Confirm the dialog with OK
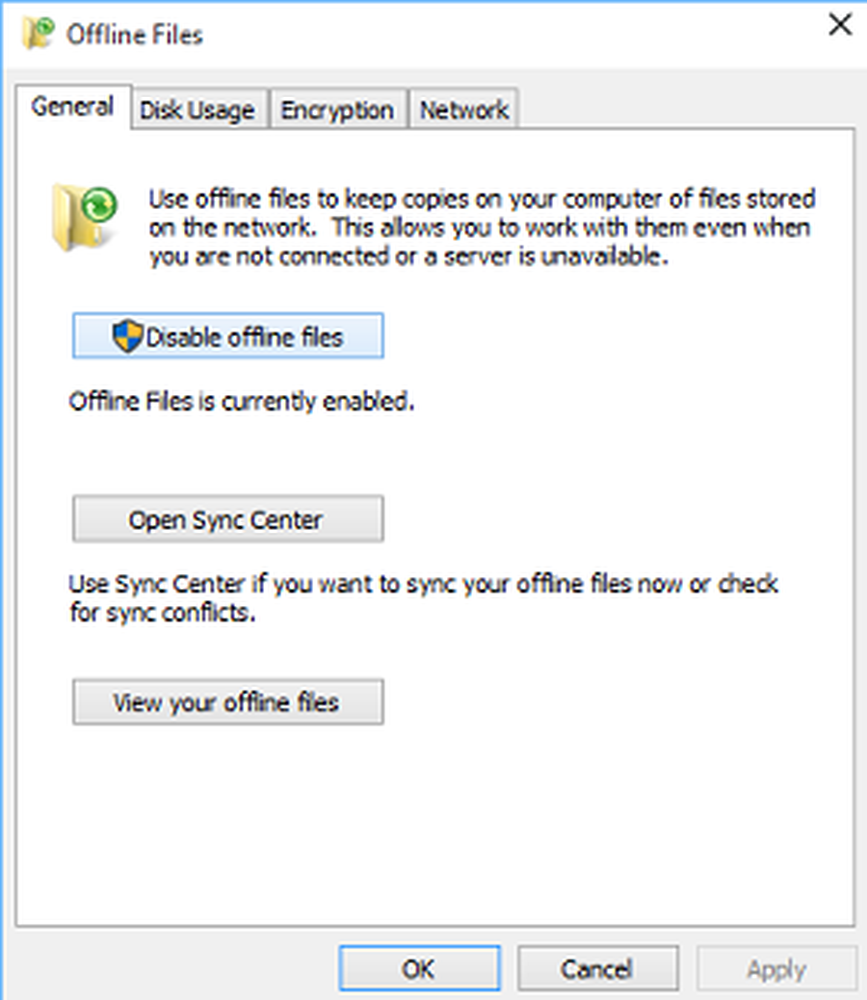Screen dimensions: 867x1000 click(x=419, y=969)
